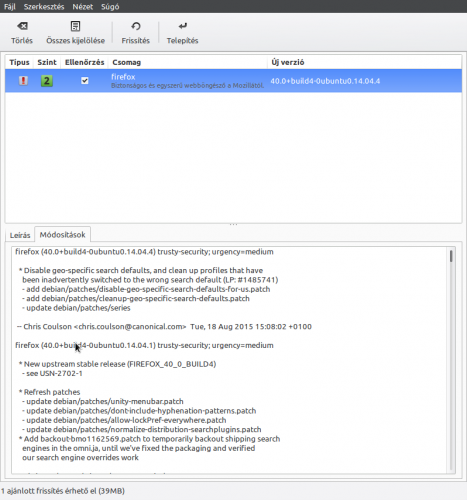467x500 pixels.
Task: Select the Módosítások tab
Action: [x=62, y=234]
